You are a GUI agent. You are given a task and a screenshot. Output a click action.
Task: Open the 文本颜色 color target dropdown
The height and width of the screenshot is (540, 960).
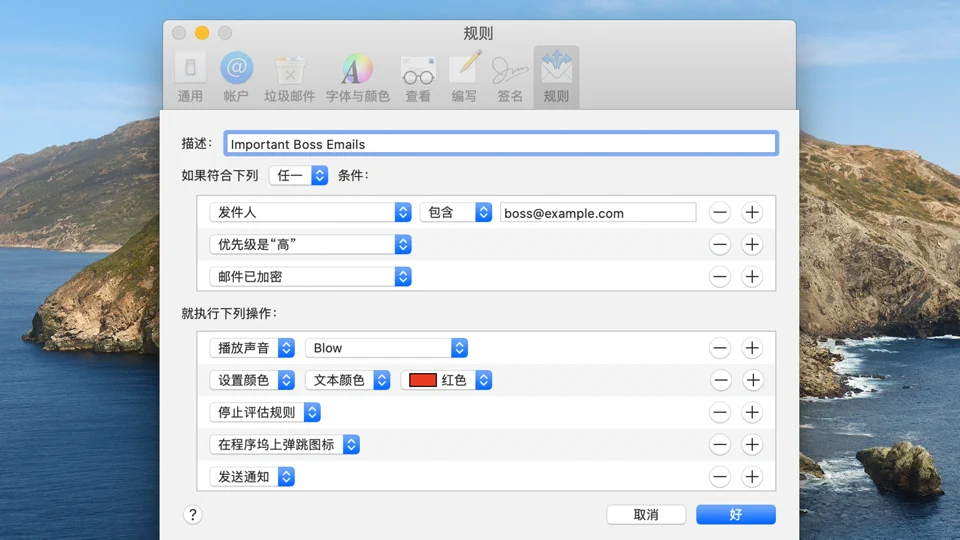click(x=348, y=380)
